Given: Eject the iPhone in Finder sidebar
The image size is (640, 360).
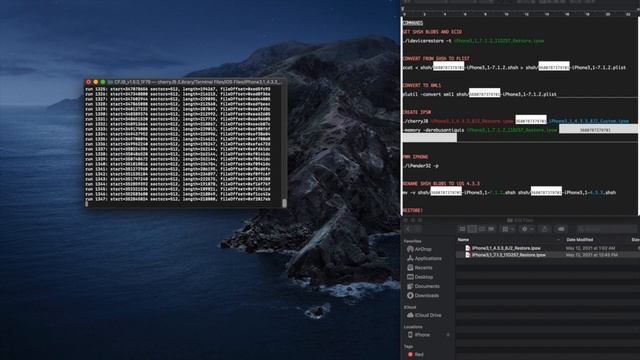Looking at the screenshot, I should (448, 335).
